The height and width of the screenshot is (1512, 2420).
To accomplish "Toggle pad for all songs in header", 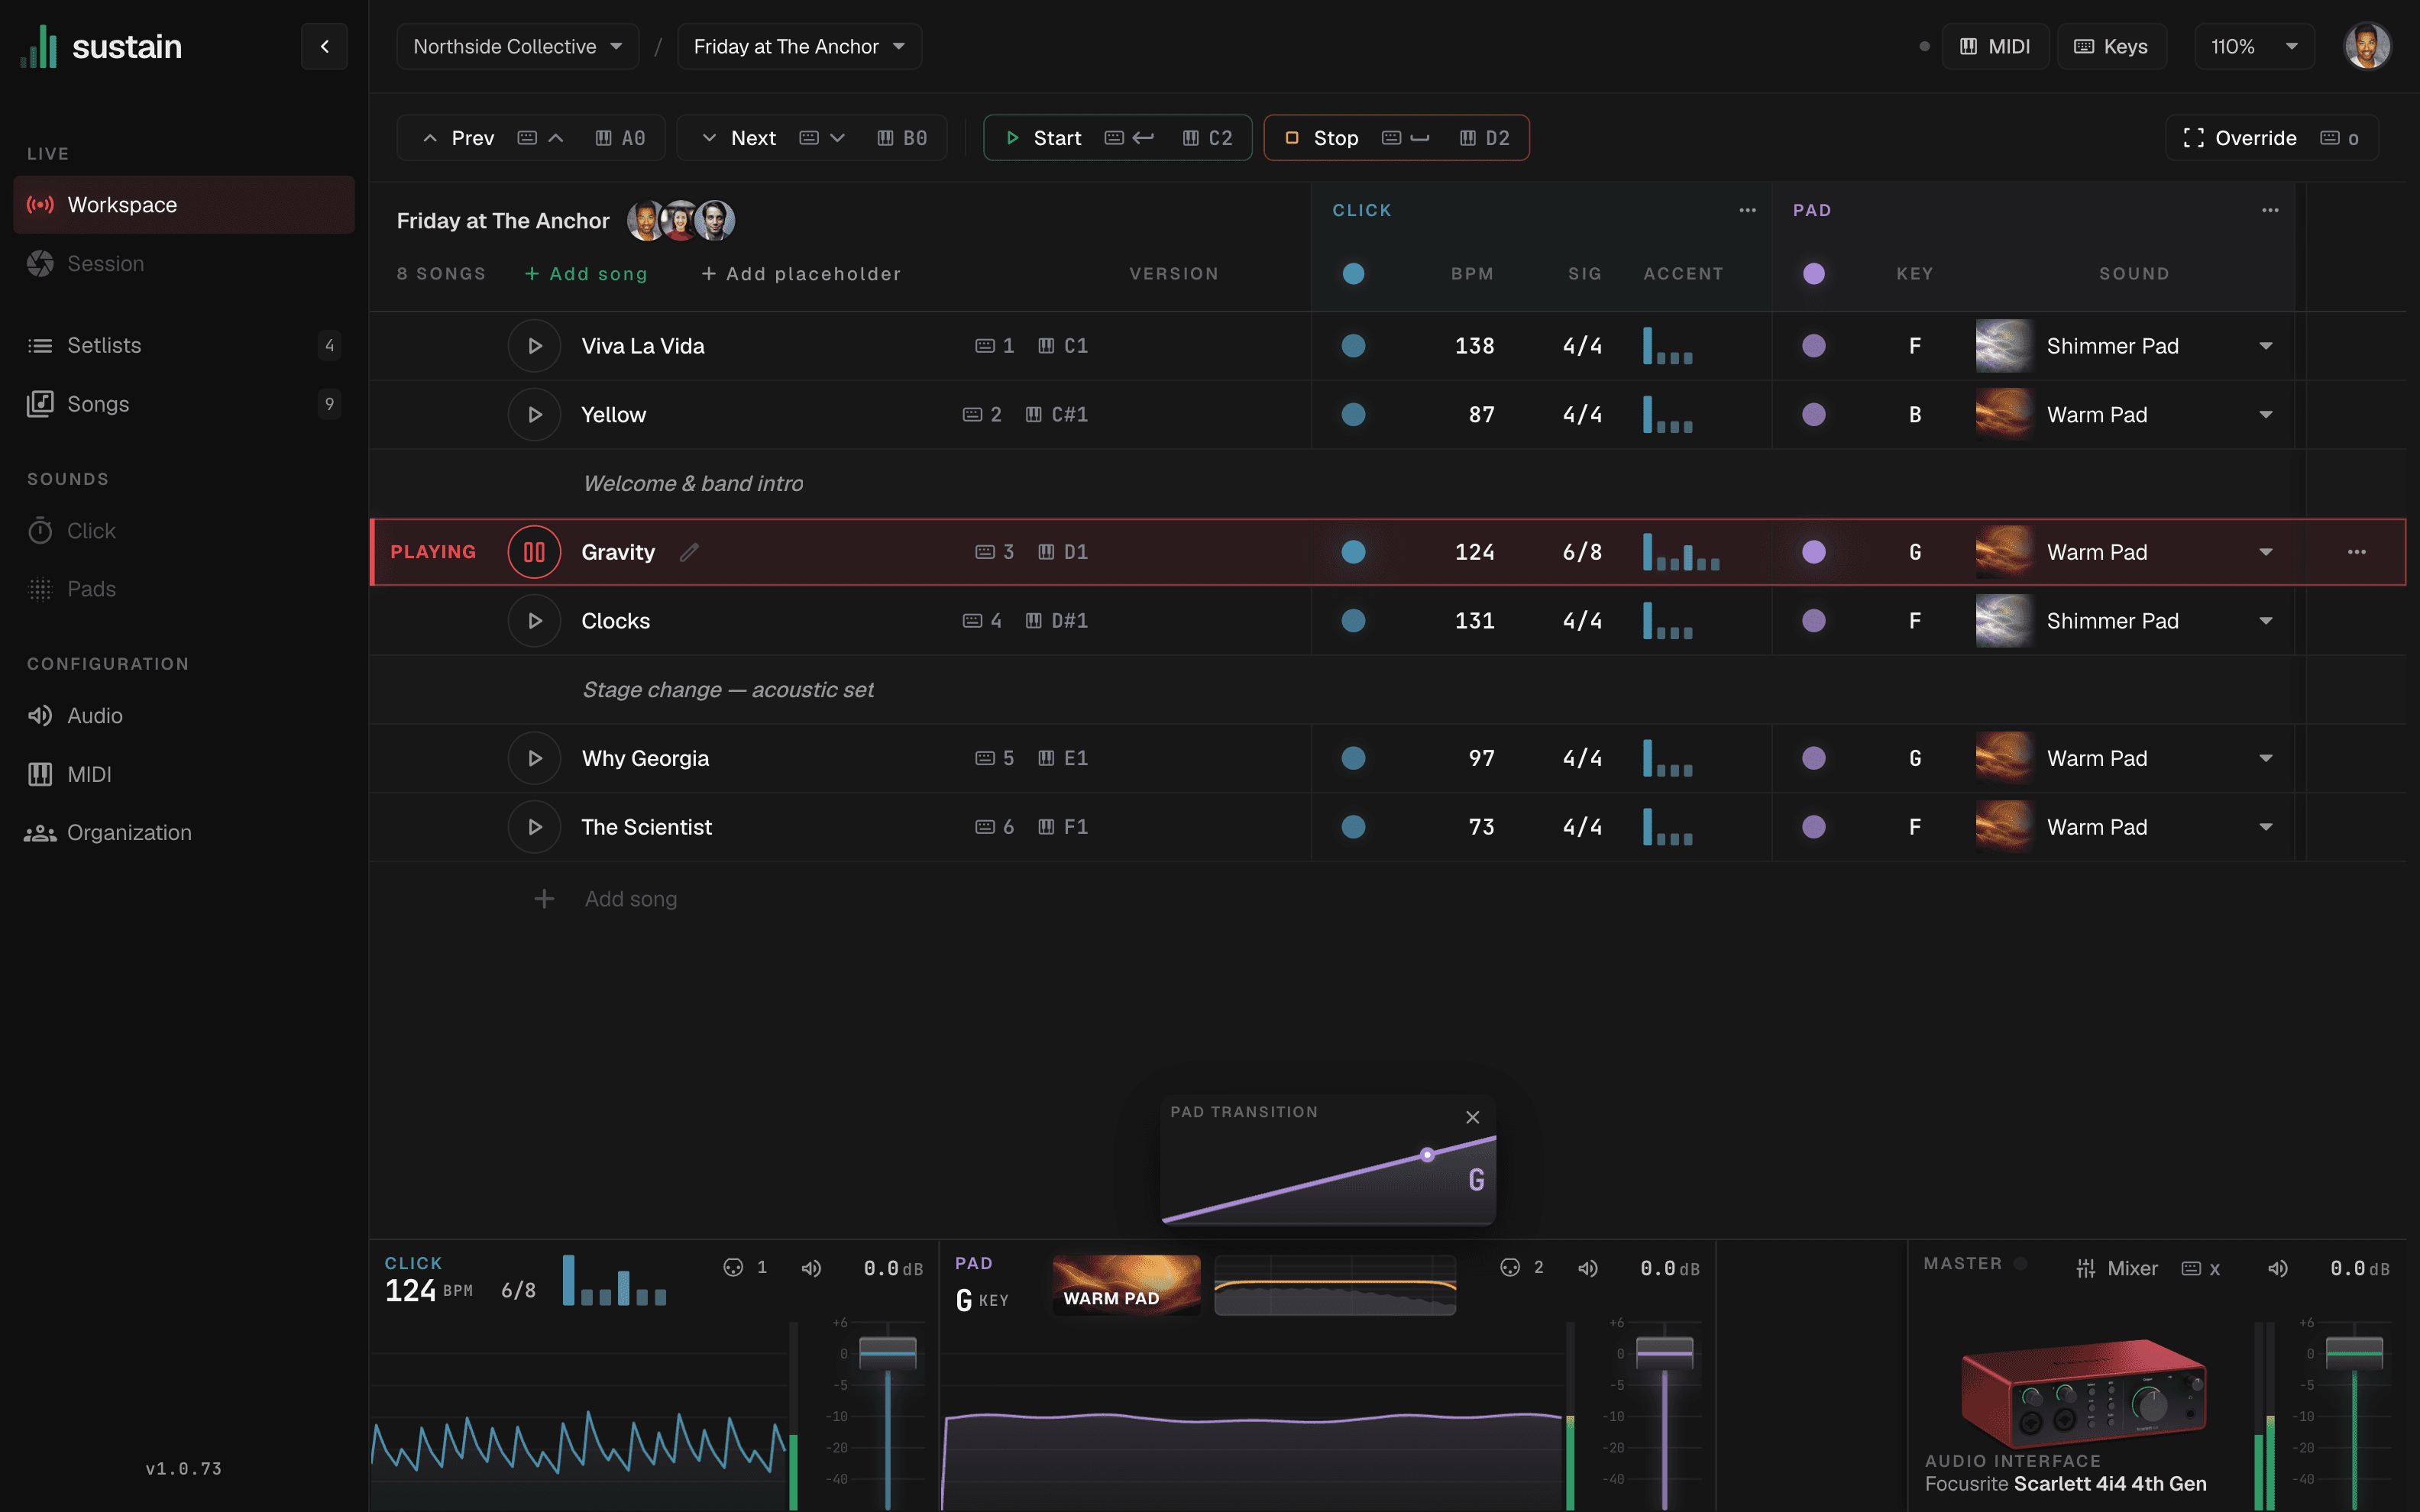I will (x=1814, y=274).
